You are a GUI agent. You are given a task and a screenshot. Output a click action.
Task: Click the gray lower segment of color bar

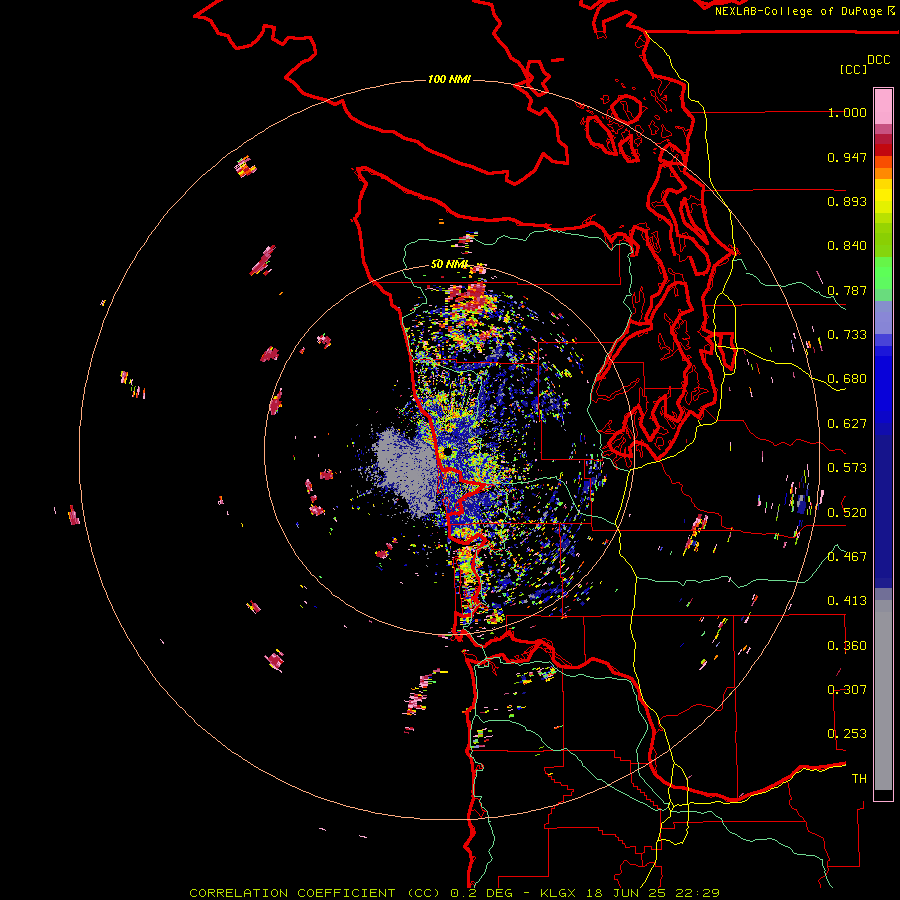pyautogui.click(x=883, y=695)
